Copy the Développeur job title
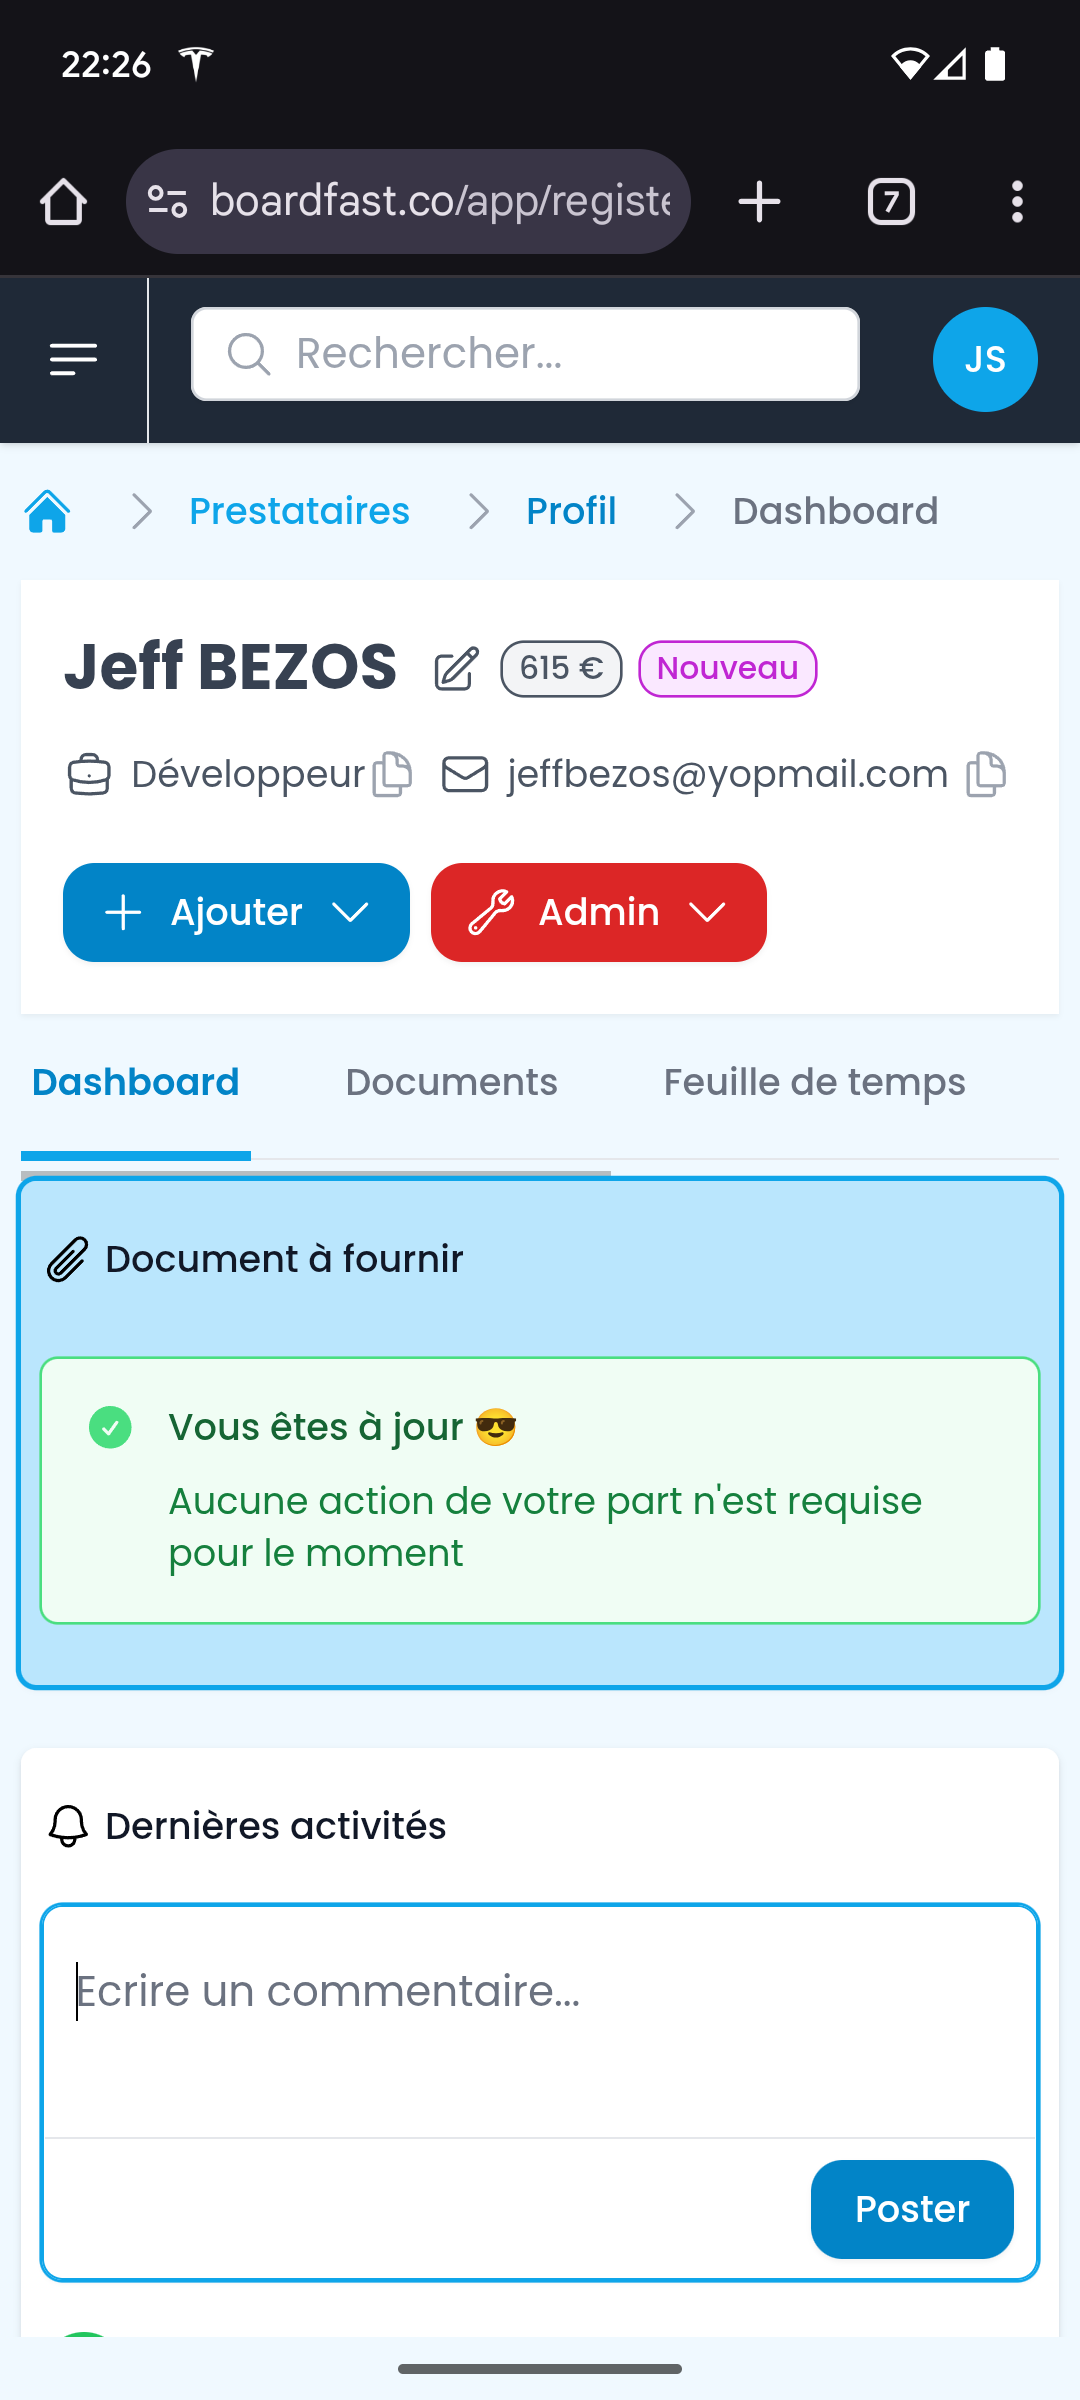 (392, 775)
